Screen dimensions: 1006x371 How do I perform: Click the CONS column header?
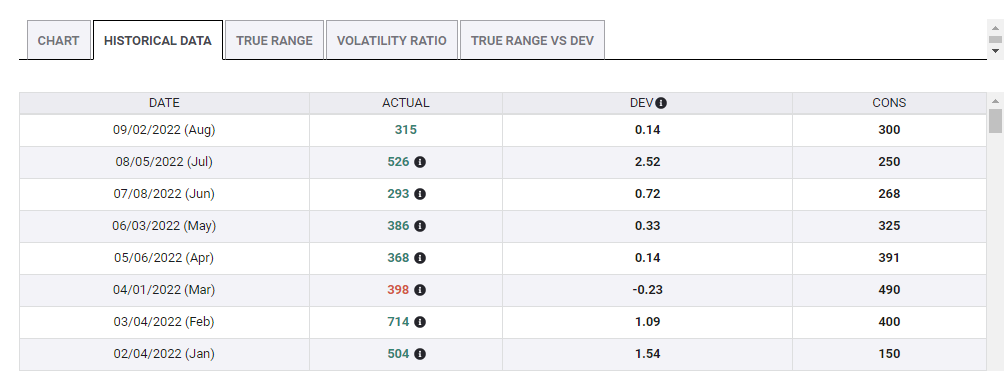pos(889,103)
